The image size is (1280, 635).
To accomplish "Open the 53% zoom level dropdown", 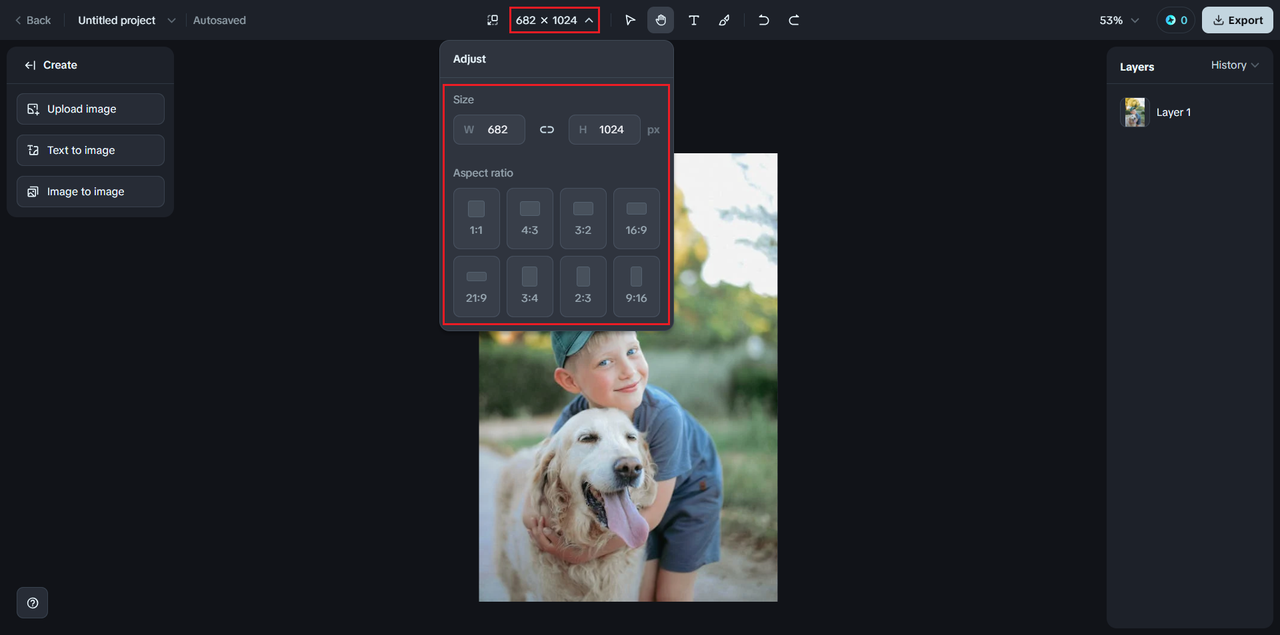I will (1119, 20).
